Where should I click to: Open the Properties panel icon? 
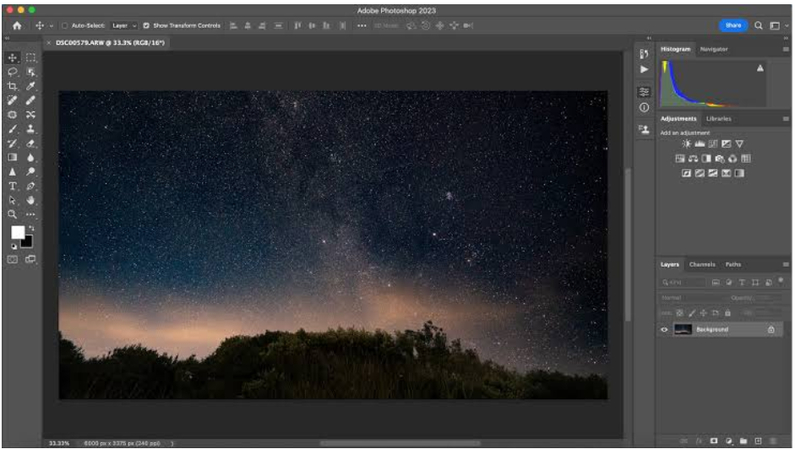[x=644, y=92]
